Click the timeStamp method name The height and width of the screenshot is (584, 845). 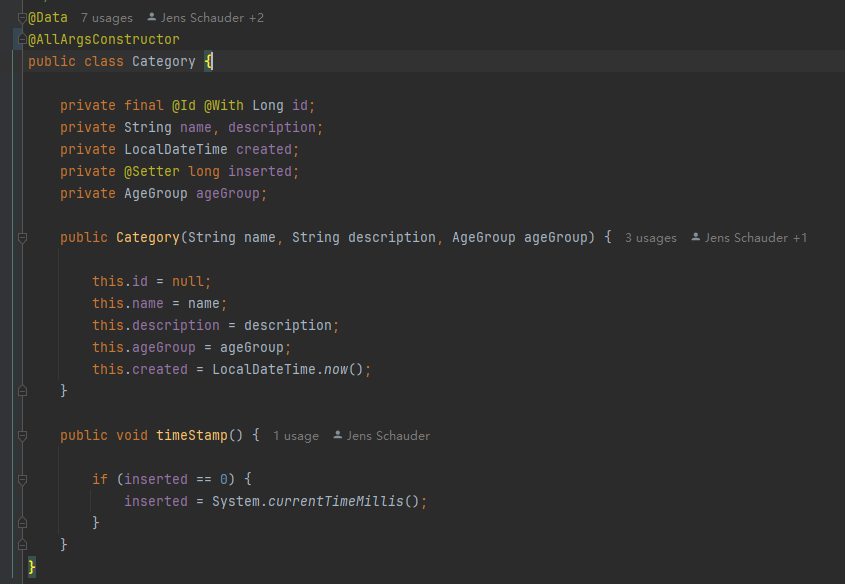click(x=192, y=435)
